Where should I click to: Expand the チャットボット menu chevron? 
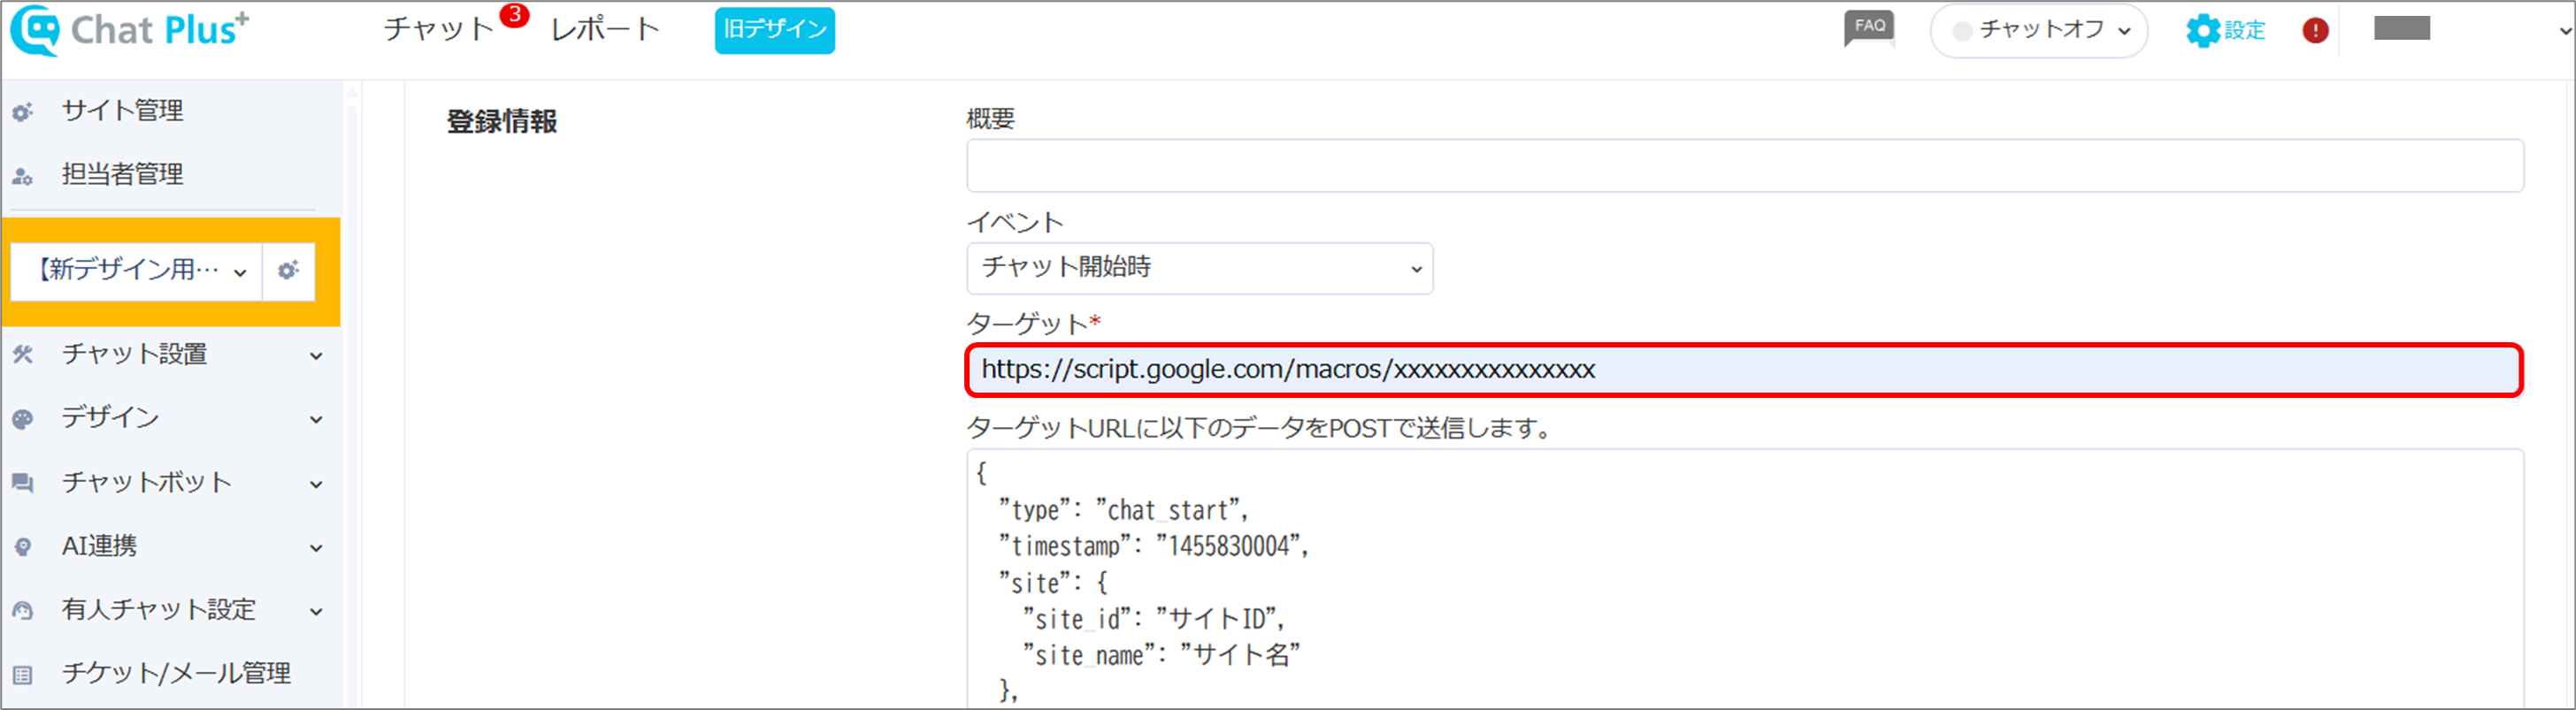pyautogui.click(x=316, y=485)
